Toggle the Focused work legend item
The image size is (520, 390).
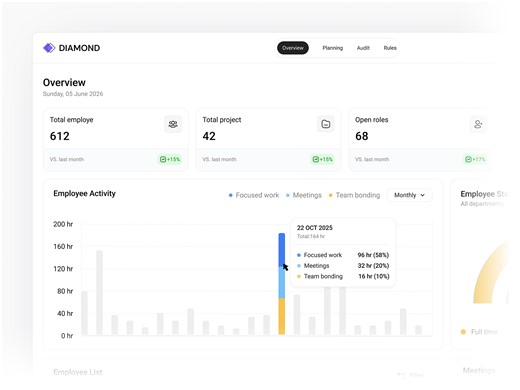click(x=254, y=195)
